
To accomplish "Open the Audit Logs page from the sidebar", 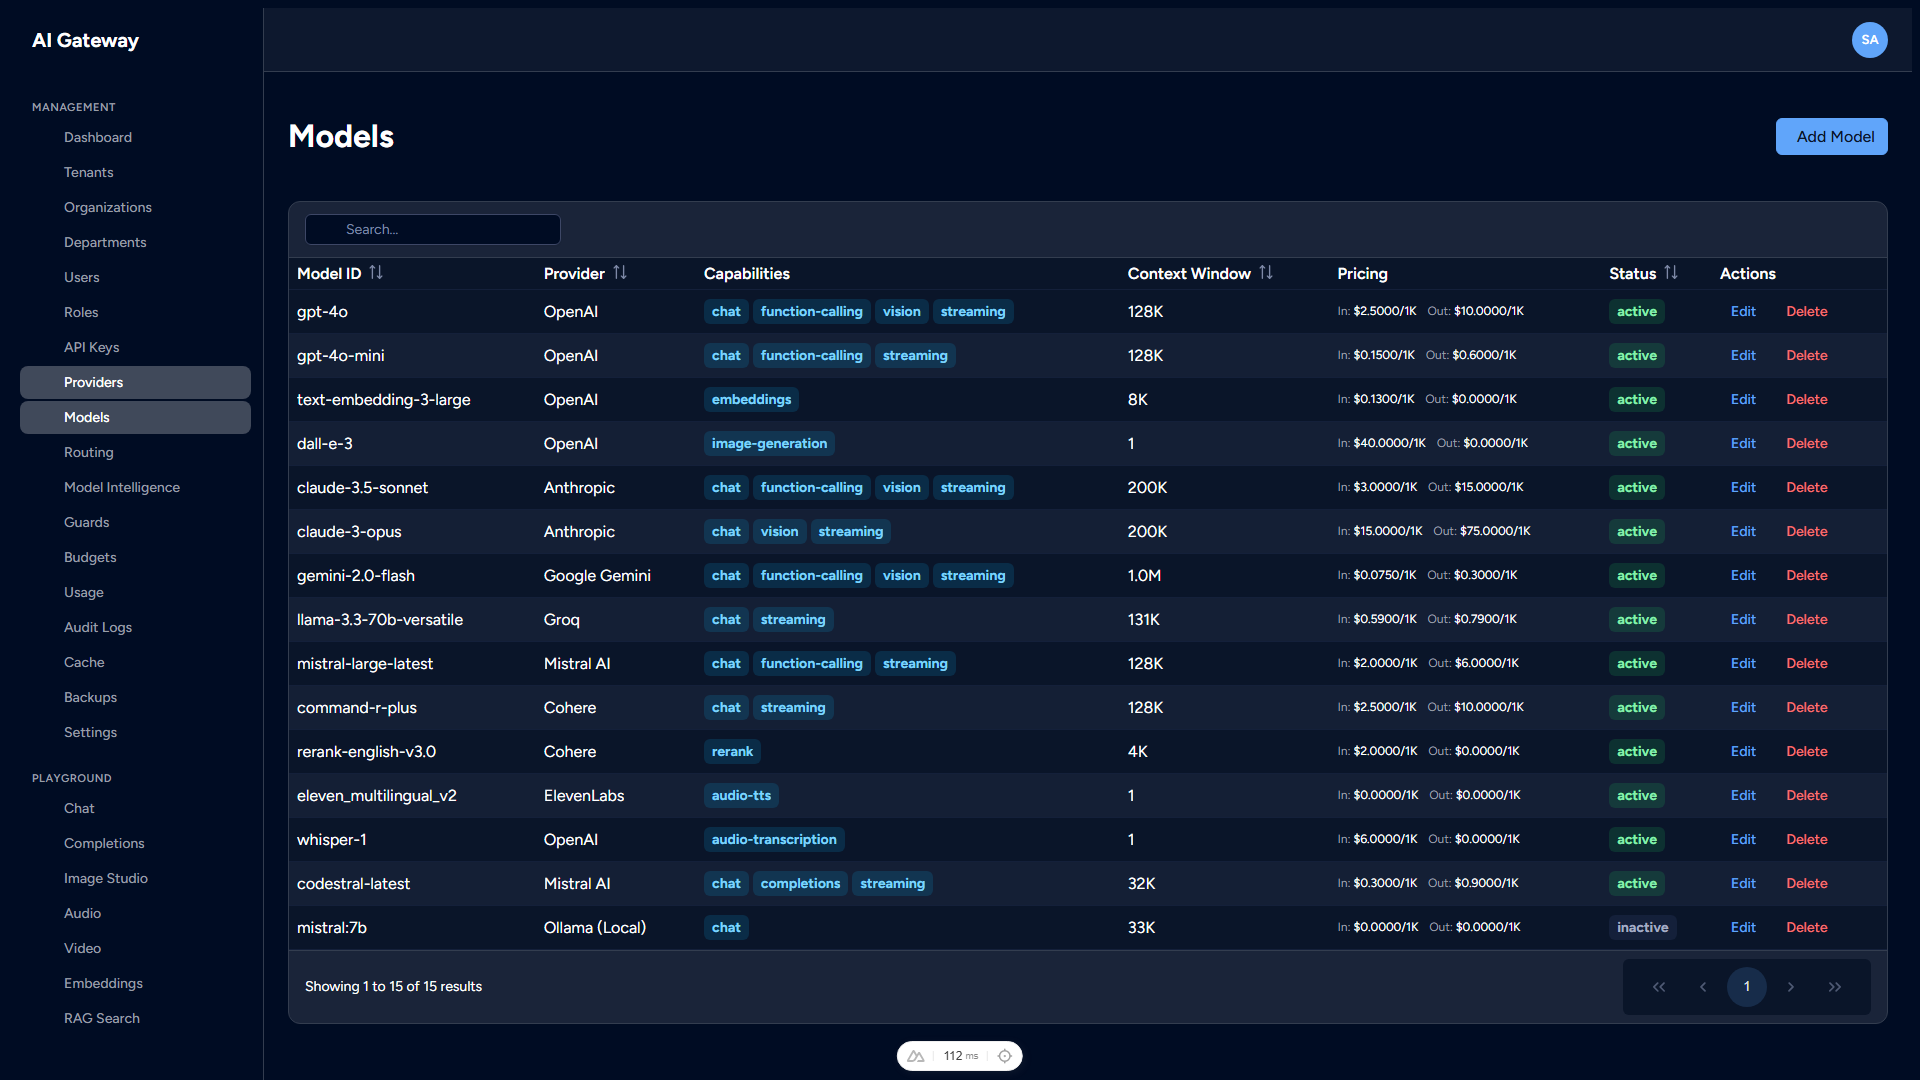I will [x=97, y=627].
